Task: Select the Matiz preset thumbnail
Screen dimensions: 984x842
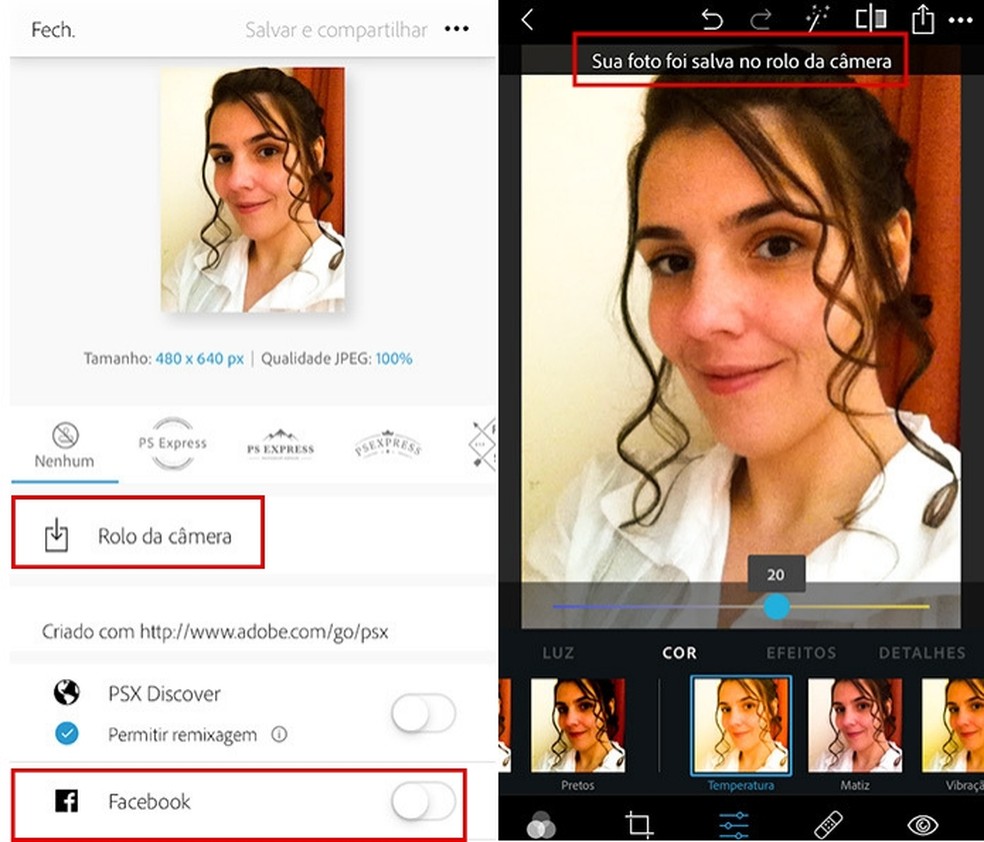Action: 855,722
